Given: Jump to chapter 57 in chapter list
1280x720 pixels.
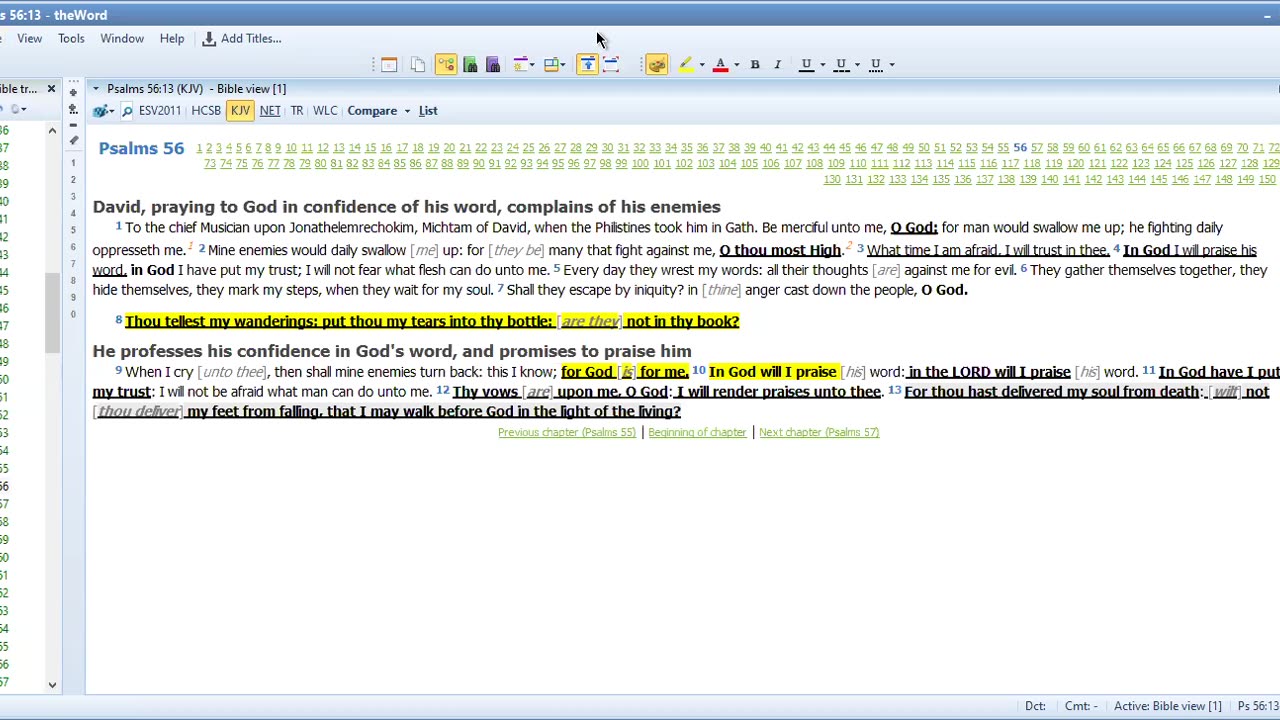Looking at the screenshot, I should point(1036,148).
